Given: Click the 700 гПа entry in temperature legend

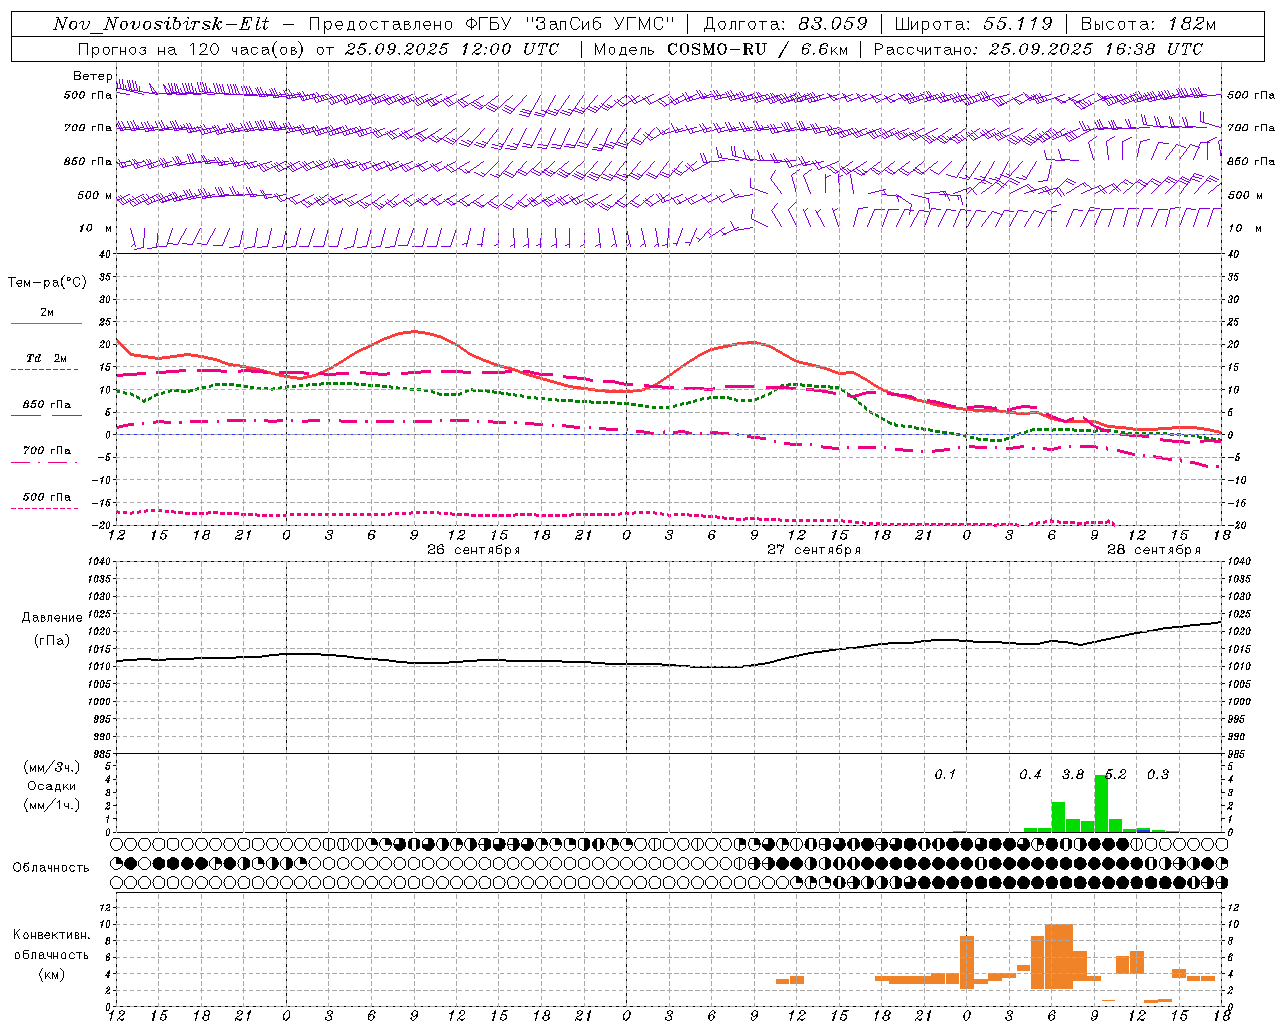Looking at the screenshot, I should 47,451.
